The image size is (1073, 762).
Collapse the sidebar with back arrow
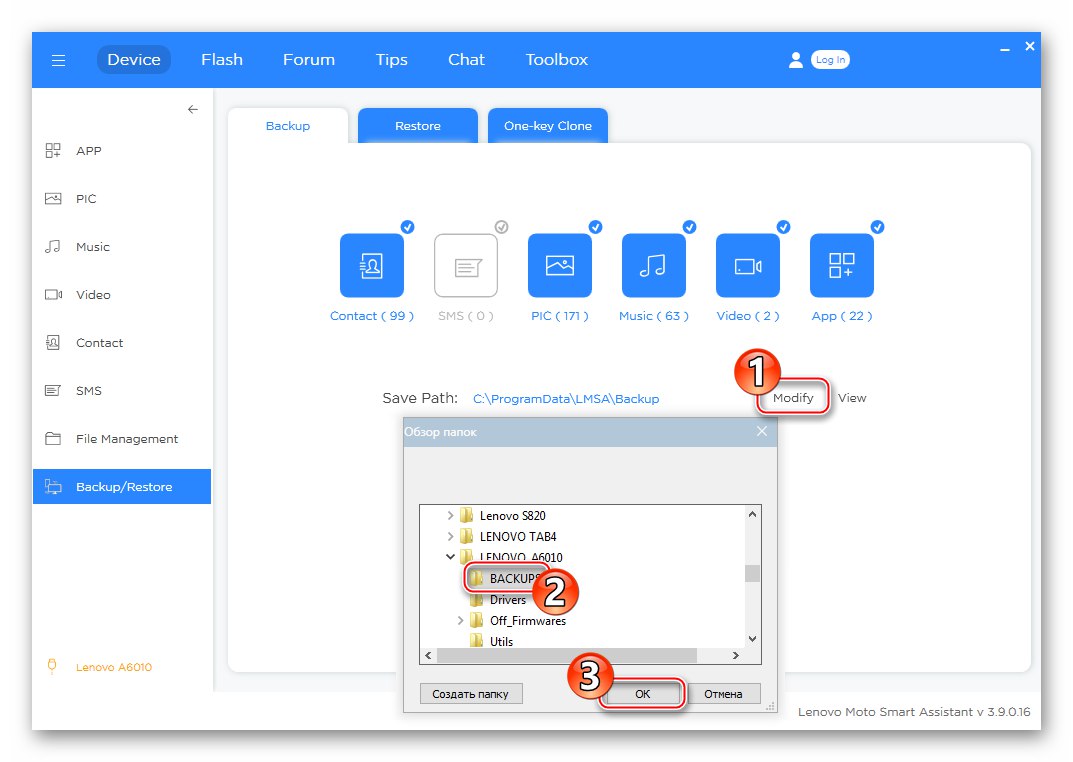click(193, 109)
